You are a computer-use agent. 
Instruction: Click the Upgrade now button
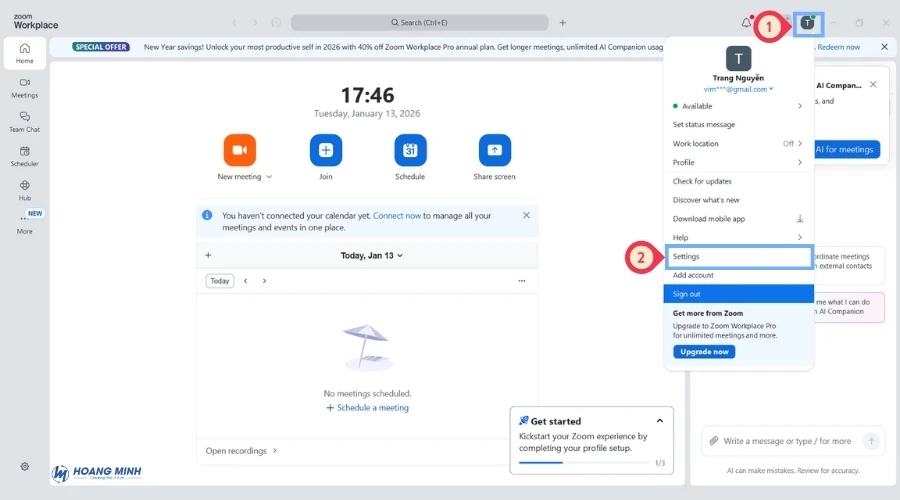tap(704, 352)
